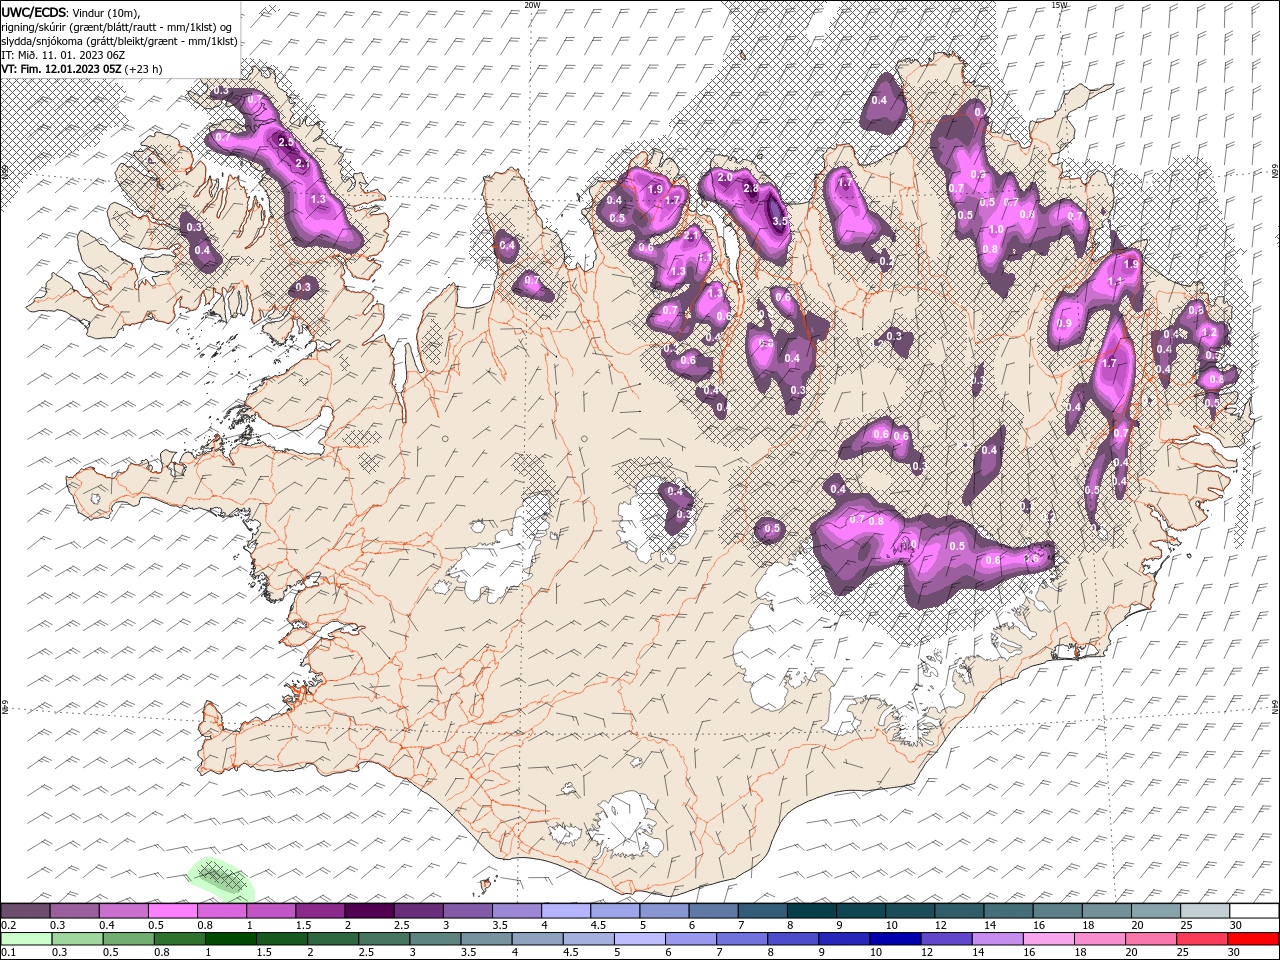1280x960 pixels.
Task: Click the "3.5" snowfall value on the map
Action: pyautogui.click(x=781, y=221)
